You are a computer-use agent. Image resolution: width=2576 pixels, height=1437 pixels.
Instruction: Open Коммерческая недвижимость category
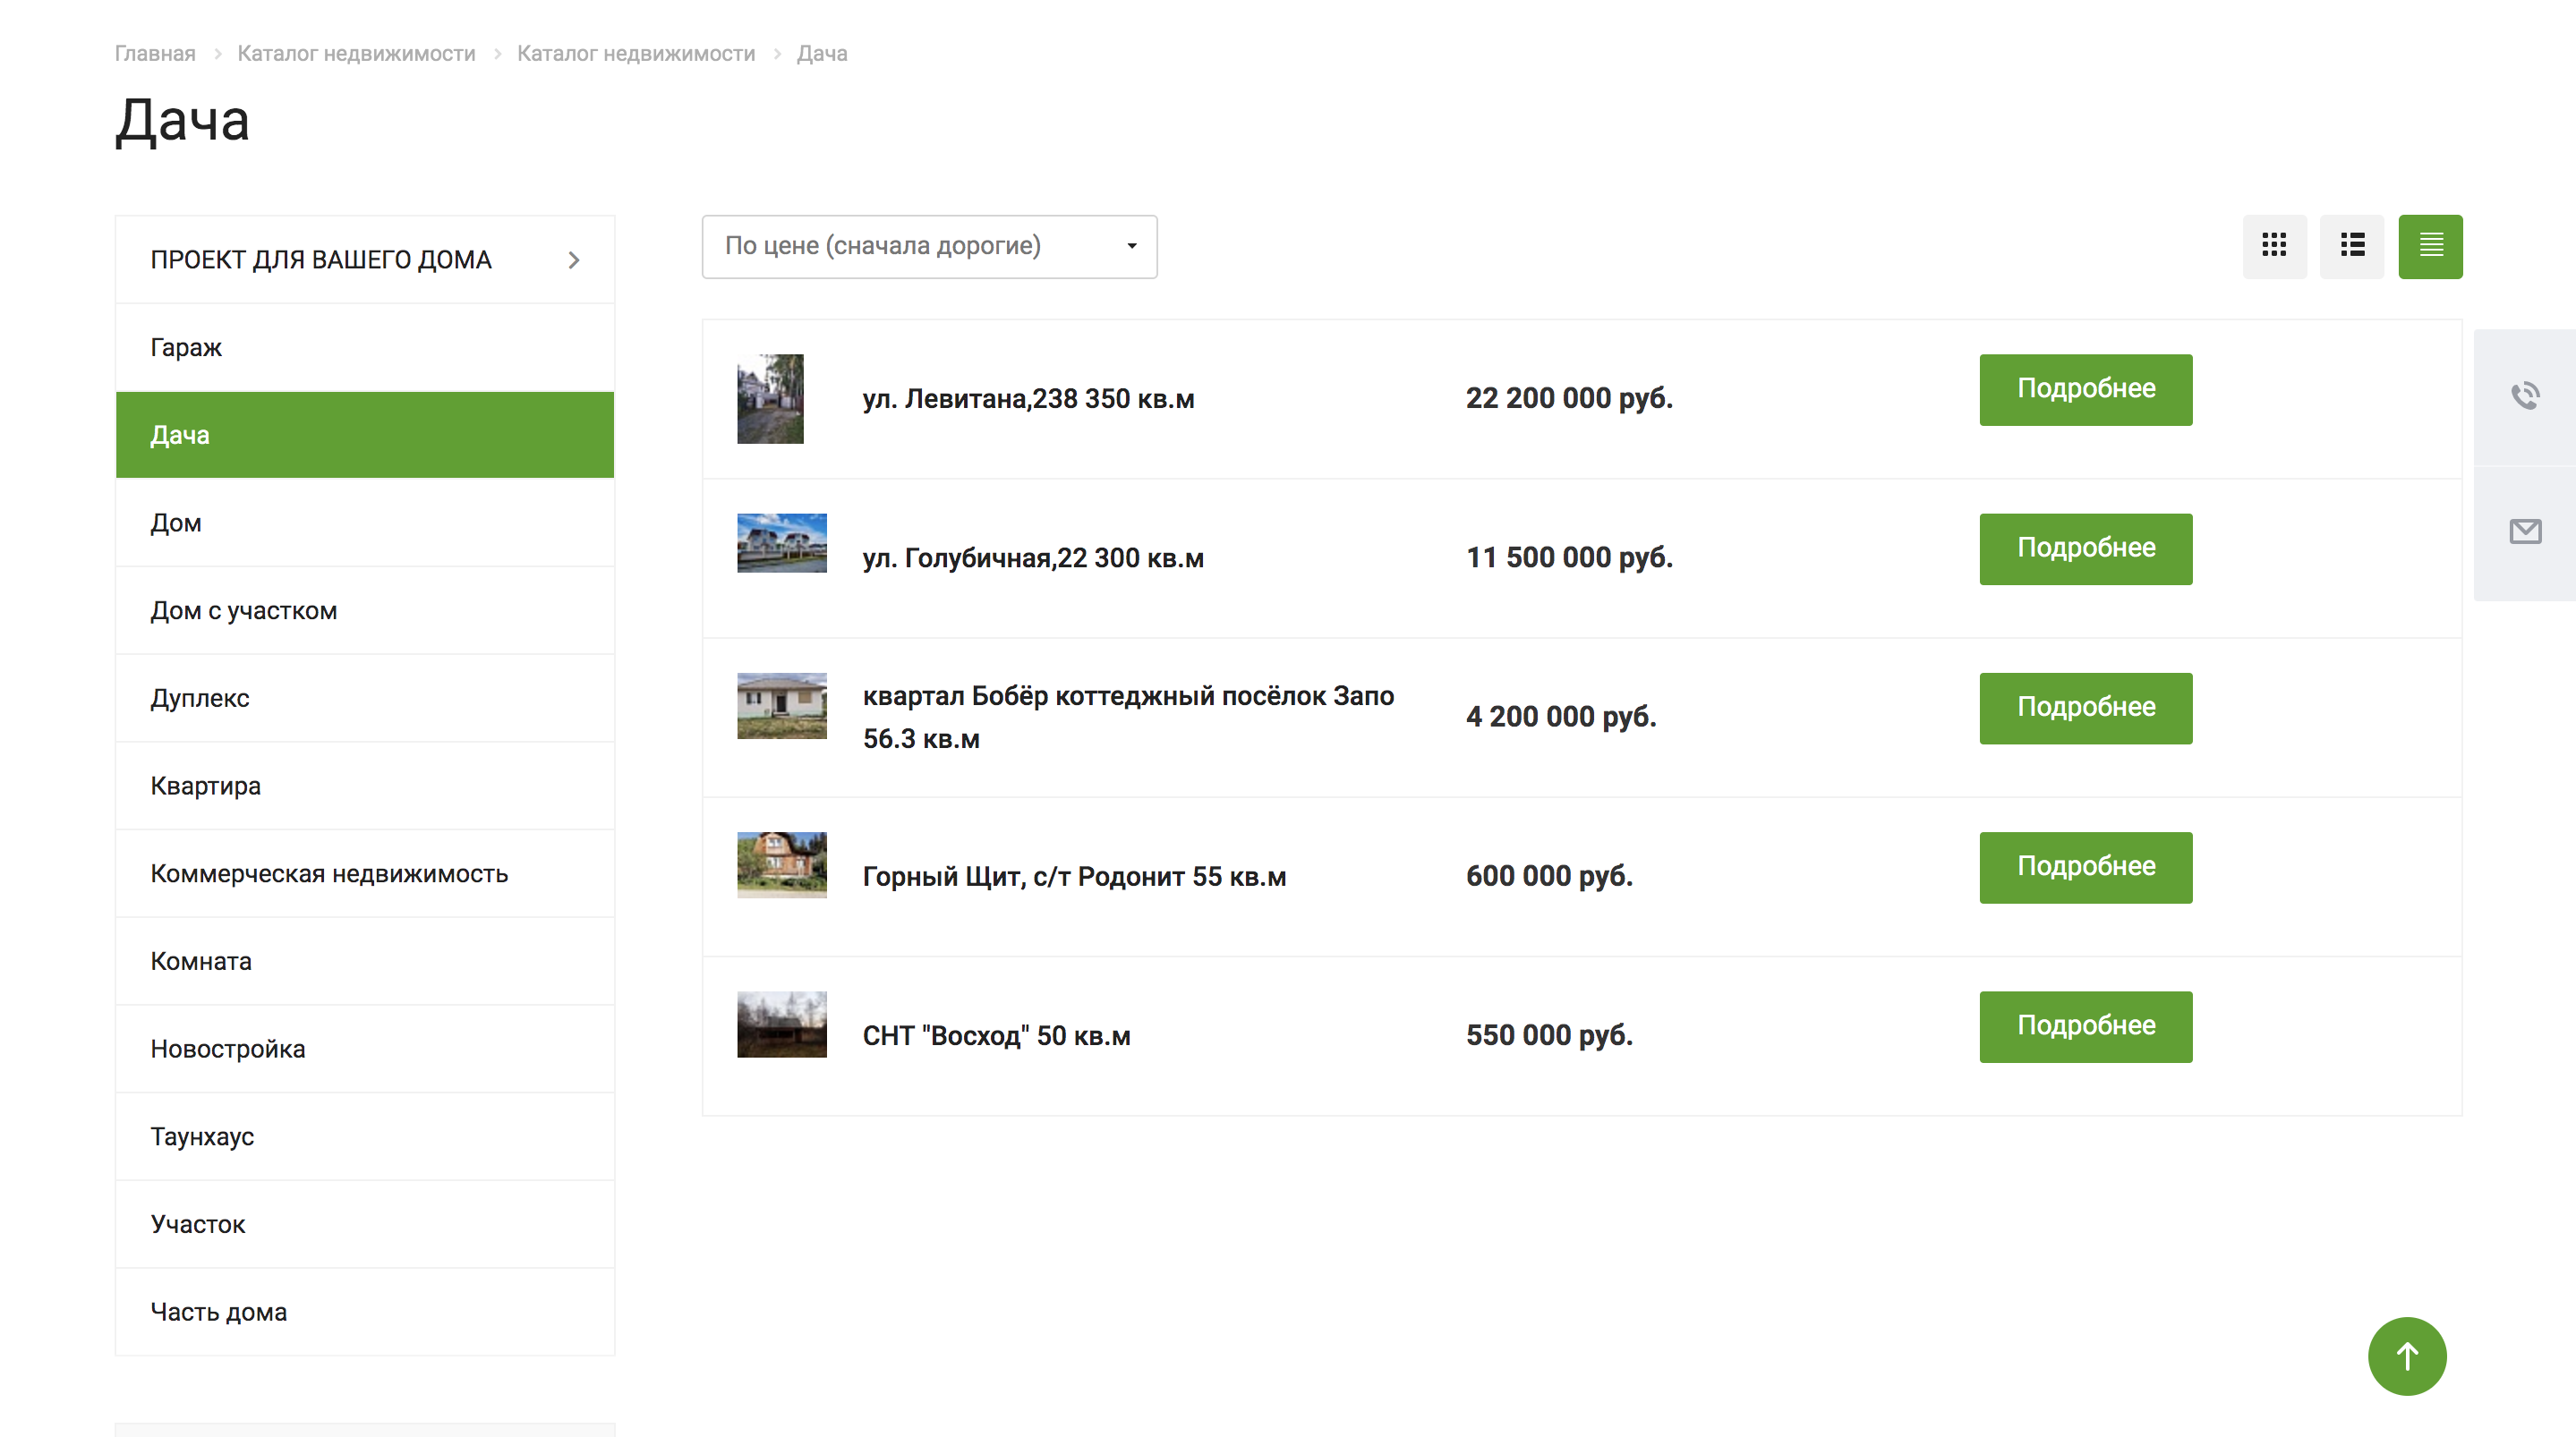pyautogui.click(x=329, y=873)
